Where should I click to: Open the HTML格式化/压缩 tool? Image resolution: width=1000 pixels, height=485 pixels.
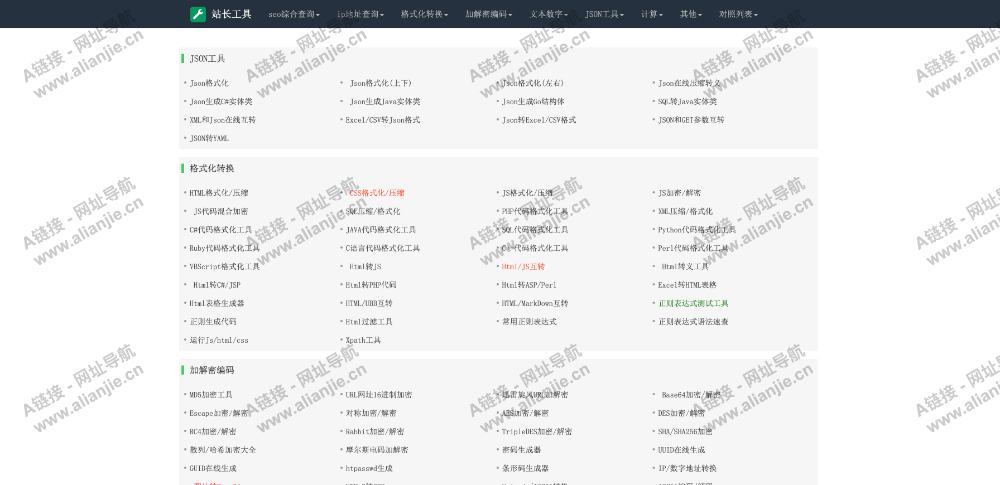219,193
